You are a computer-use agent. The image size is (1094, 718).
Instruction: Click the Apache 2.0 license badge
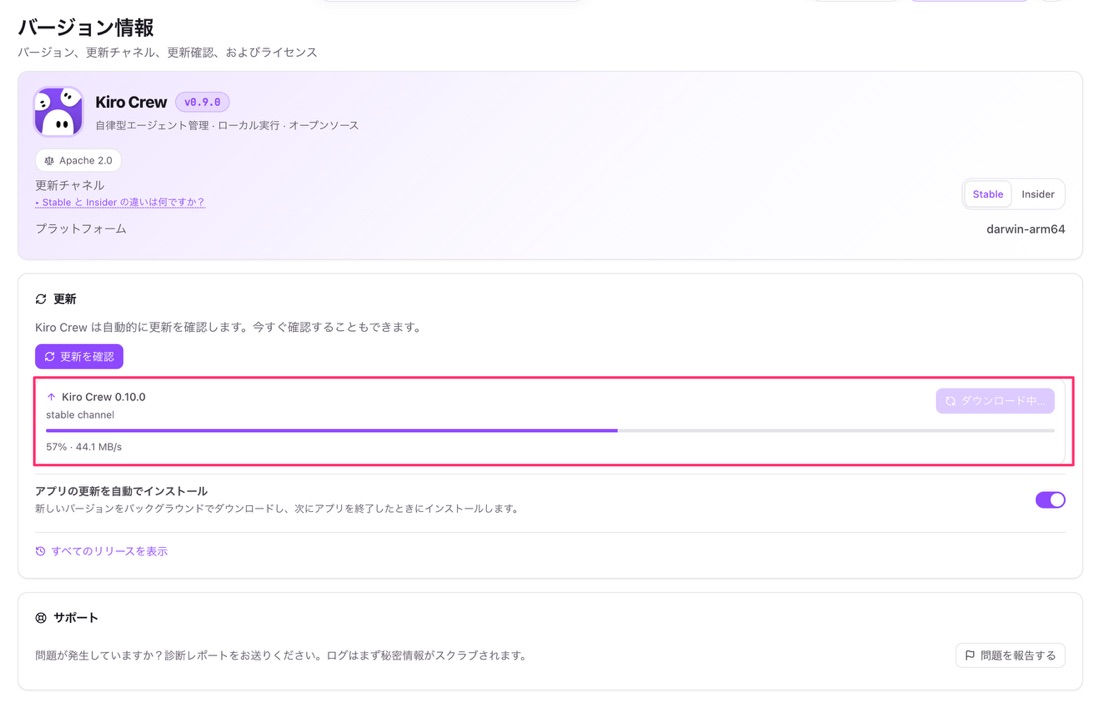click(78, 160)
